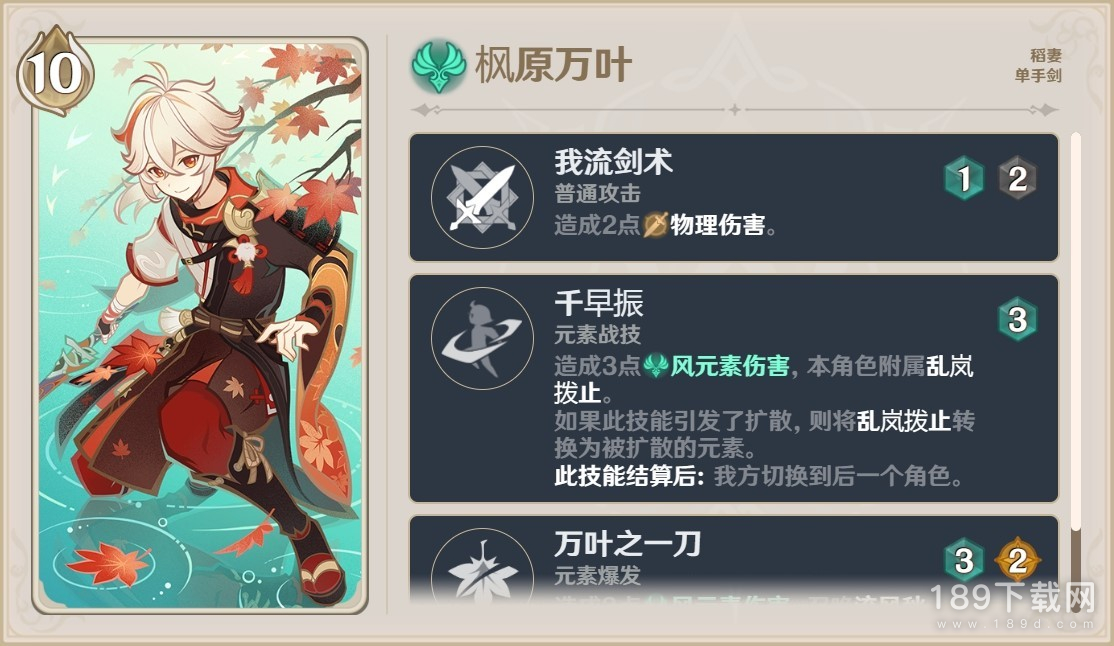Screen dimensions: 1114x646
Task: Click the Anemo icon before 风元素伤害
Action: tap(655, 366)
